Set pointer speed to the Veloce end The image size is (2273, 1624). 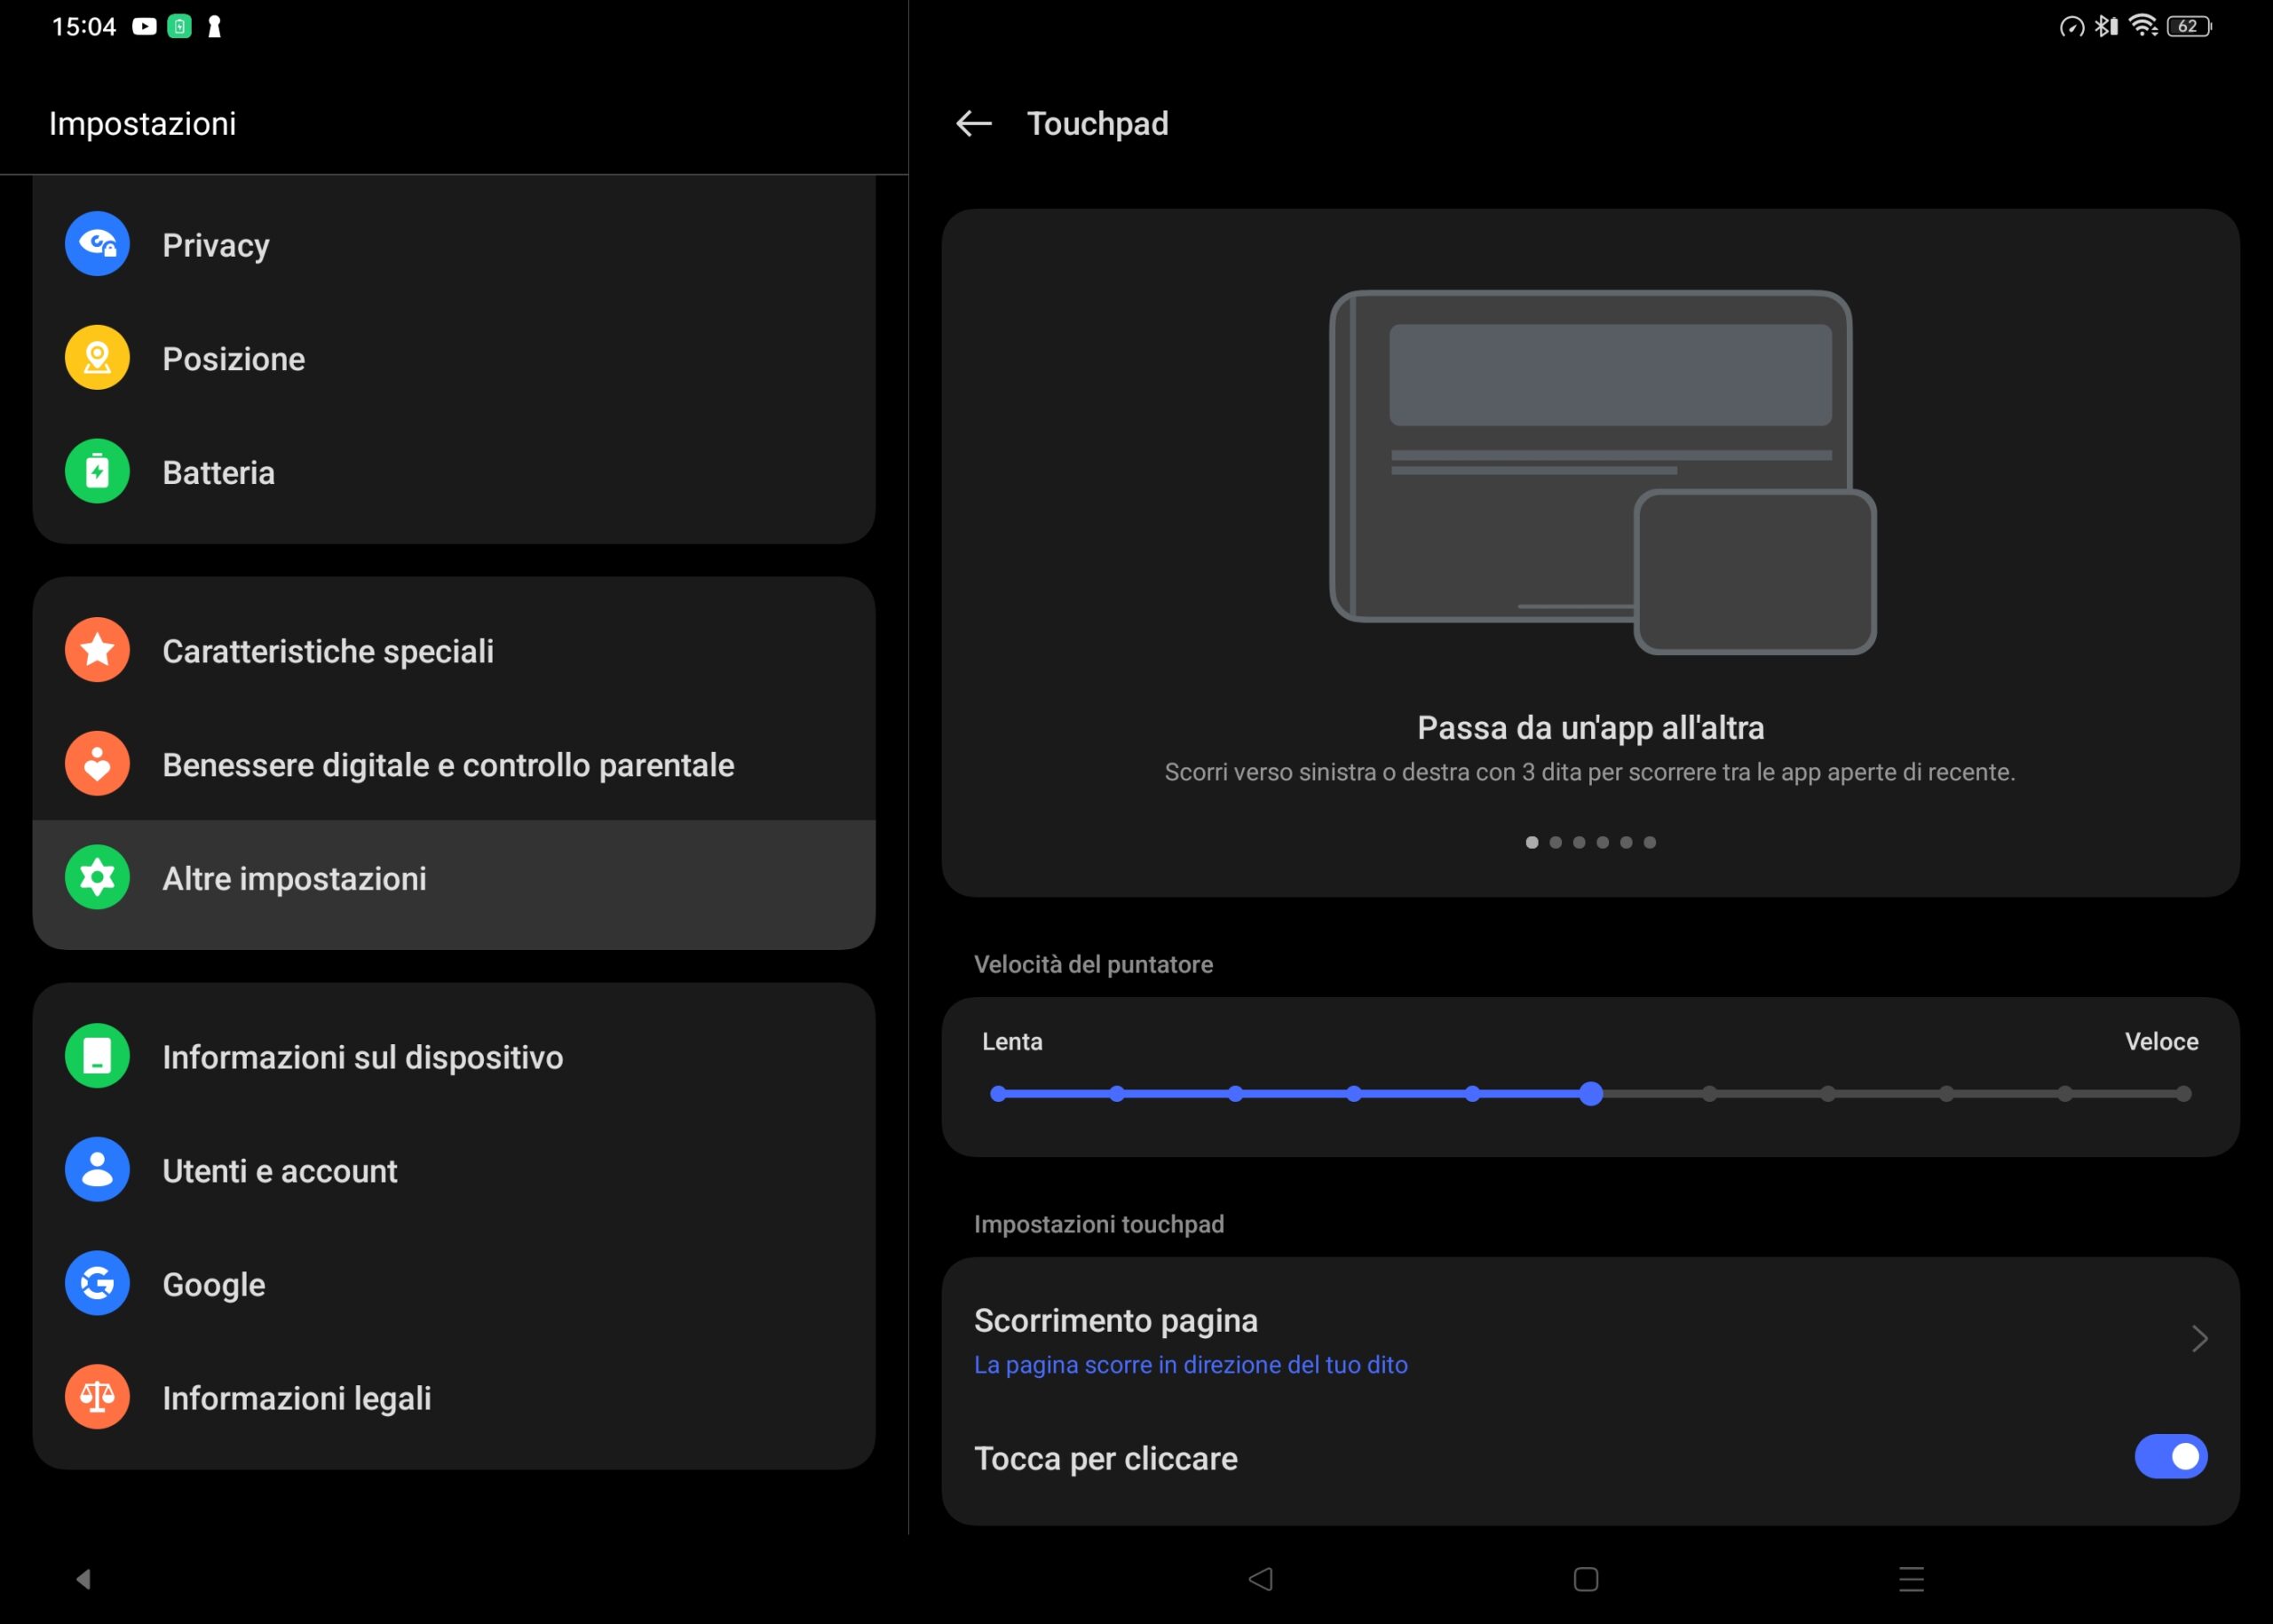pos(2183,1094)
